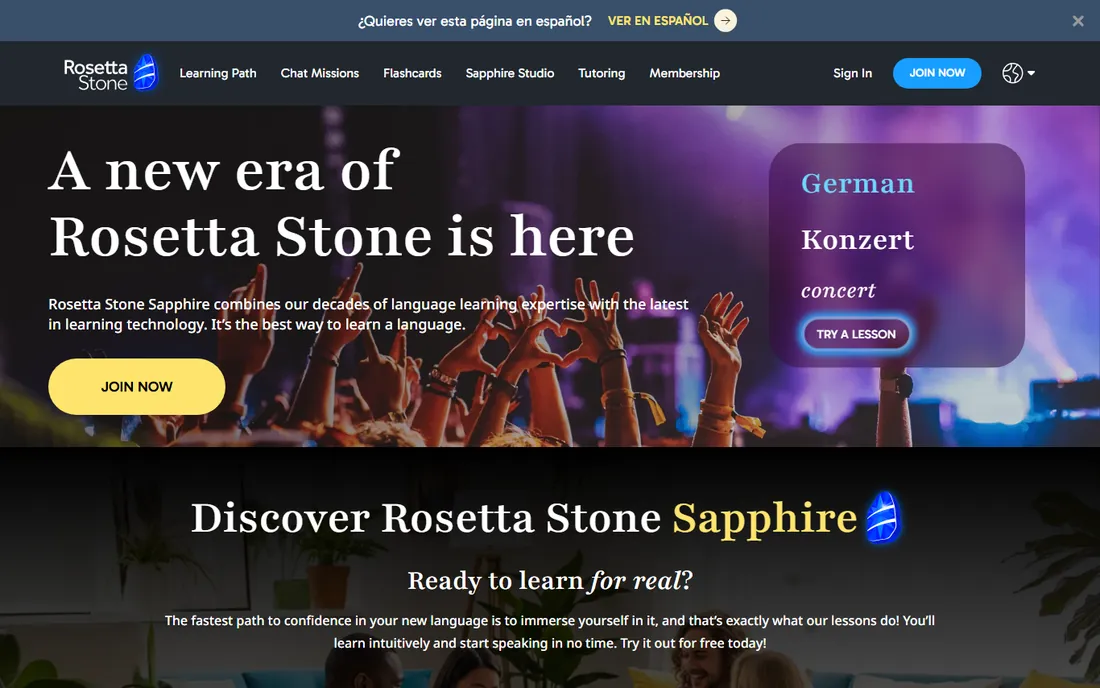Click the German language heading
The image size is (1100, 688).
[858, 184]
